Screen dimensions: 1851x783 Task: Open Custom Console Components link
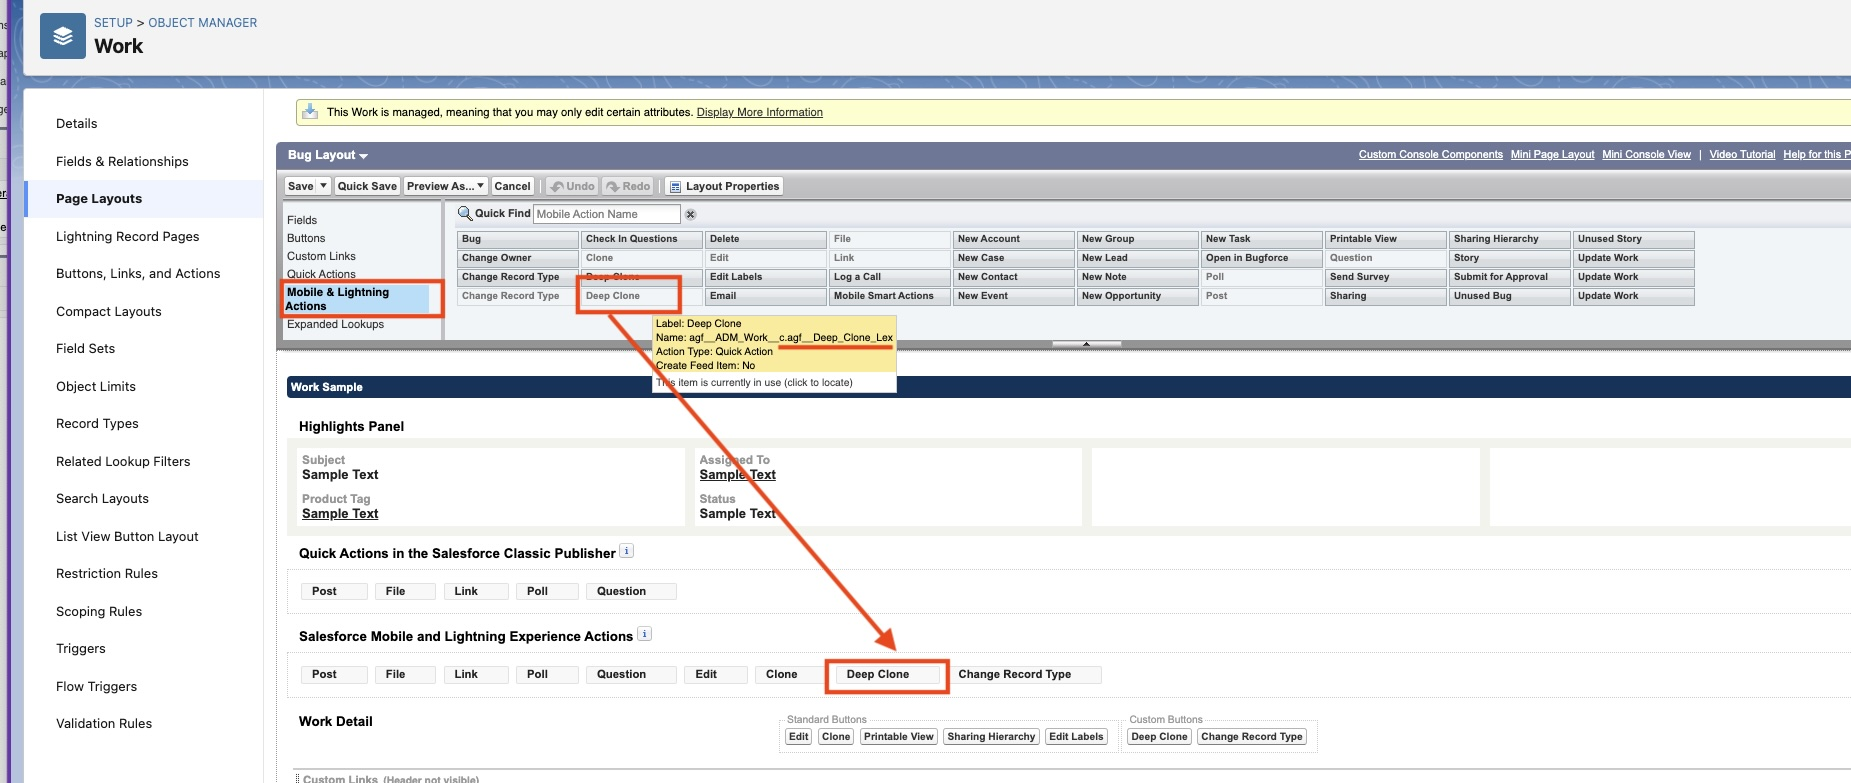click(1431, 154)
